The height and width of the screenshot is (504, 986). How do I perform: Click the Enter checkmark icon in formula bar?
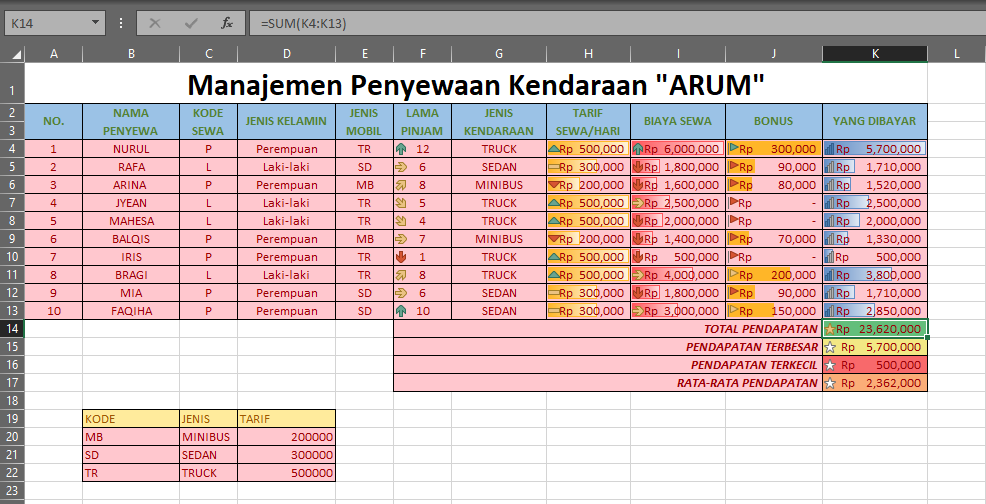[191, 23]
